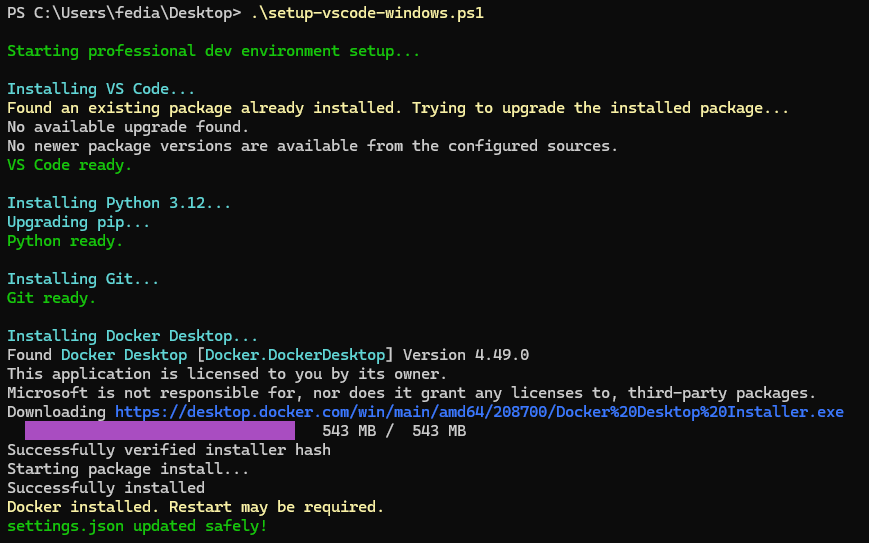The image size is (869, 543).
Task: Click the 'Python ready.' status line
Action: [x=65, y=241]
